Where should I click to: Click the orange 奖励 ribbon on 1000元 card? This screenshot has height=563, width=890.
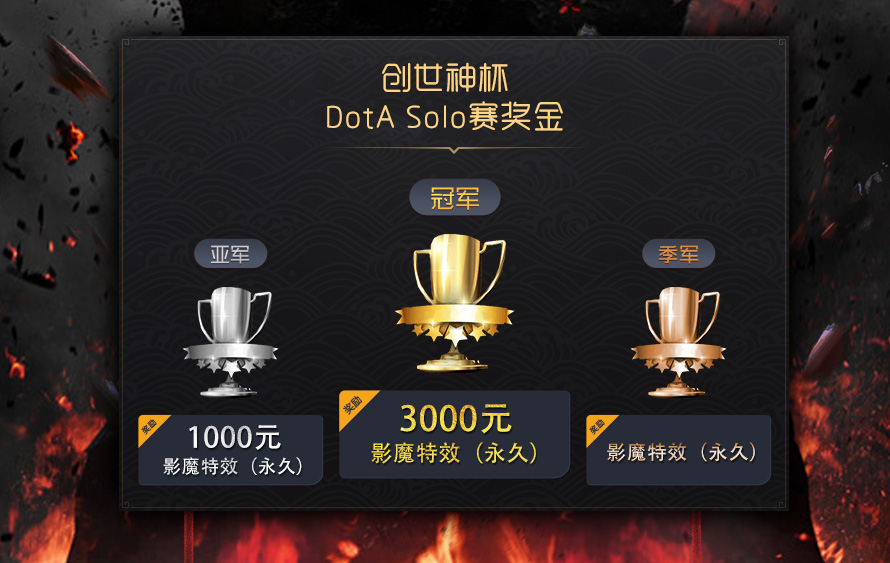[x=151, y=429]
